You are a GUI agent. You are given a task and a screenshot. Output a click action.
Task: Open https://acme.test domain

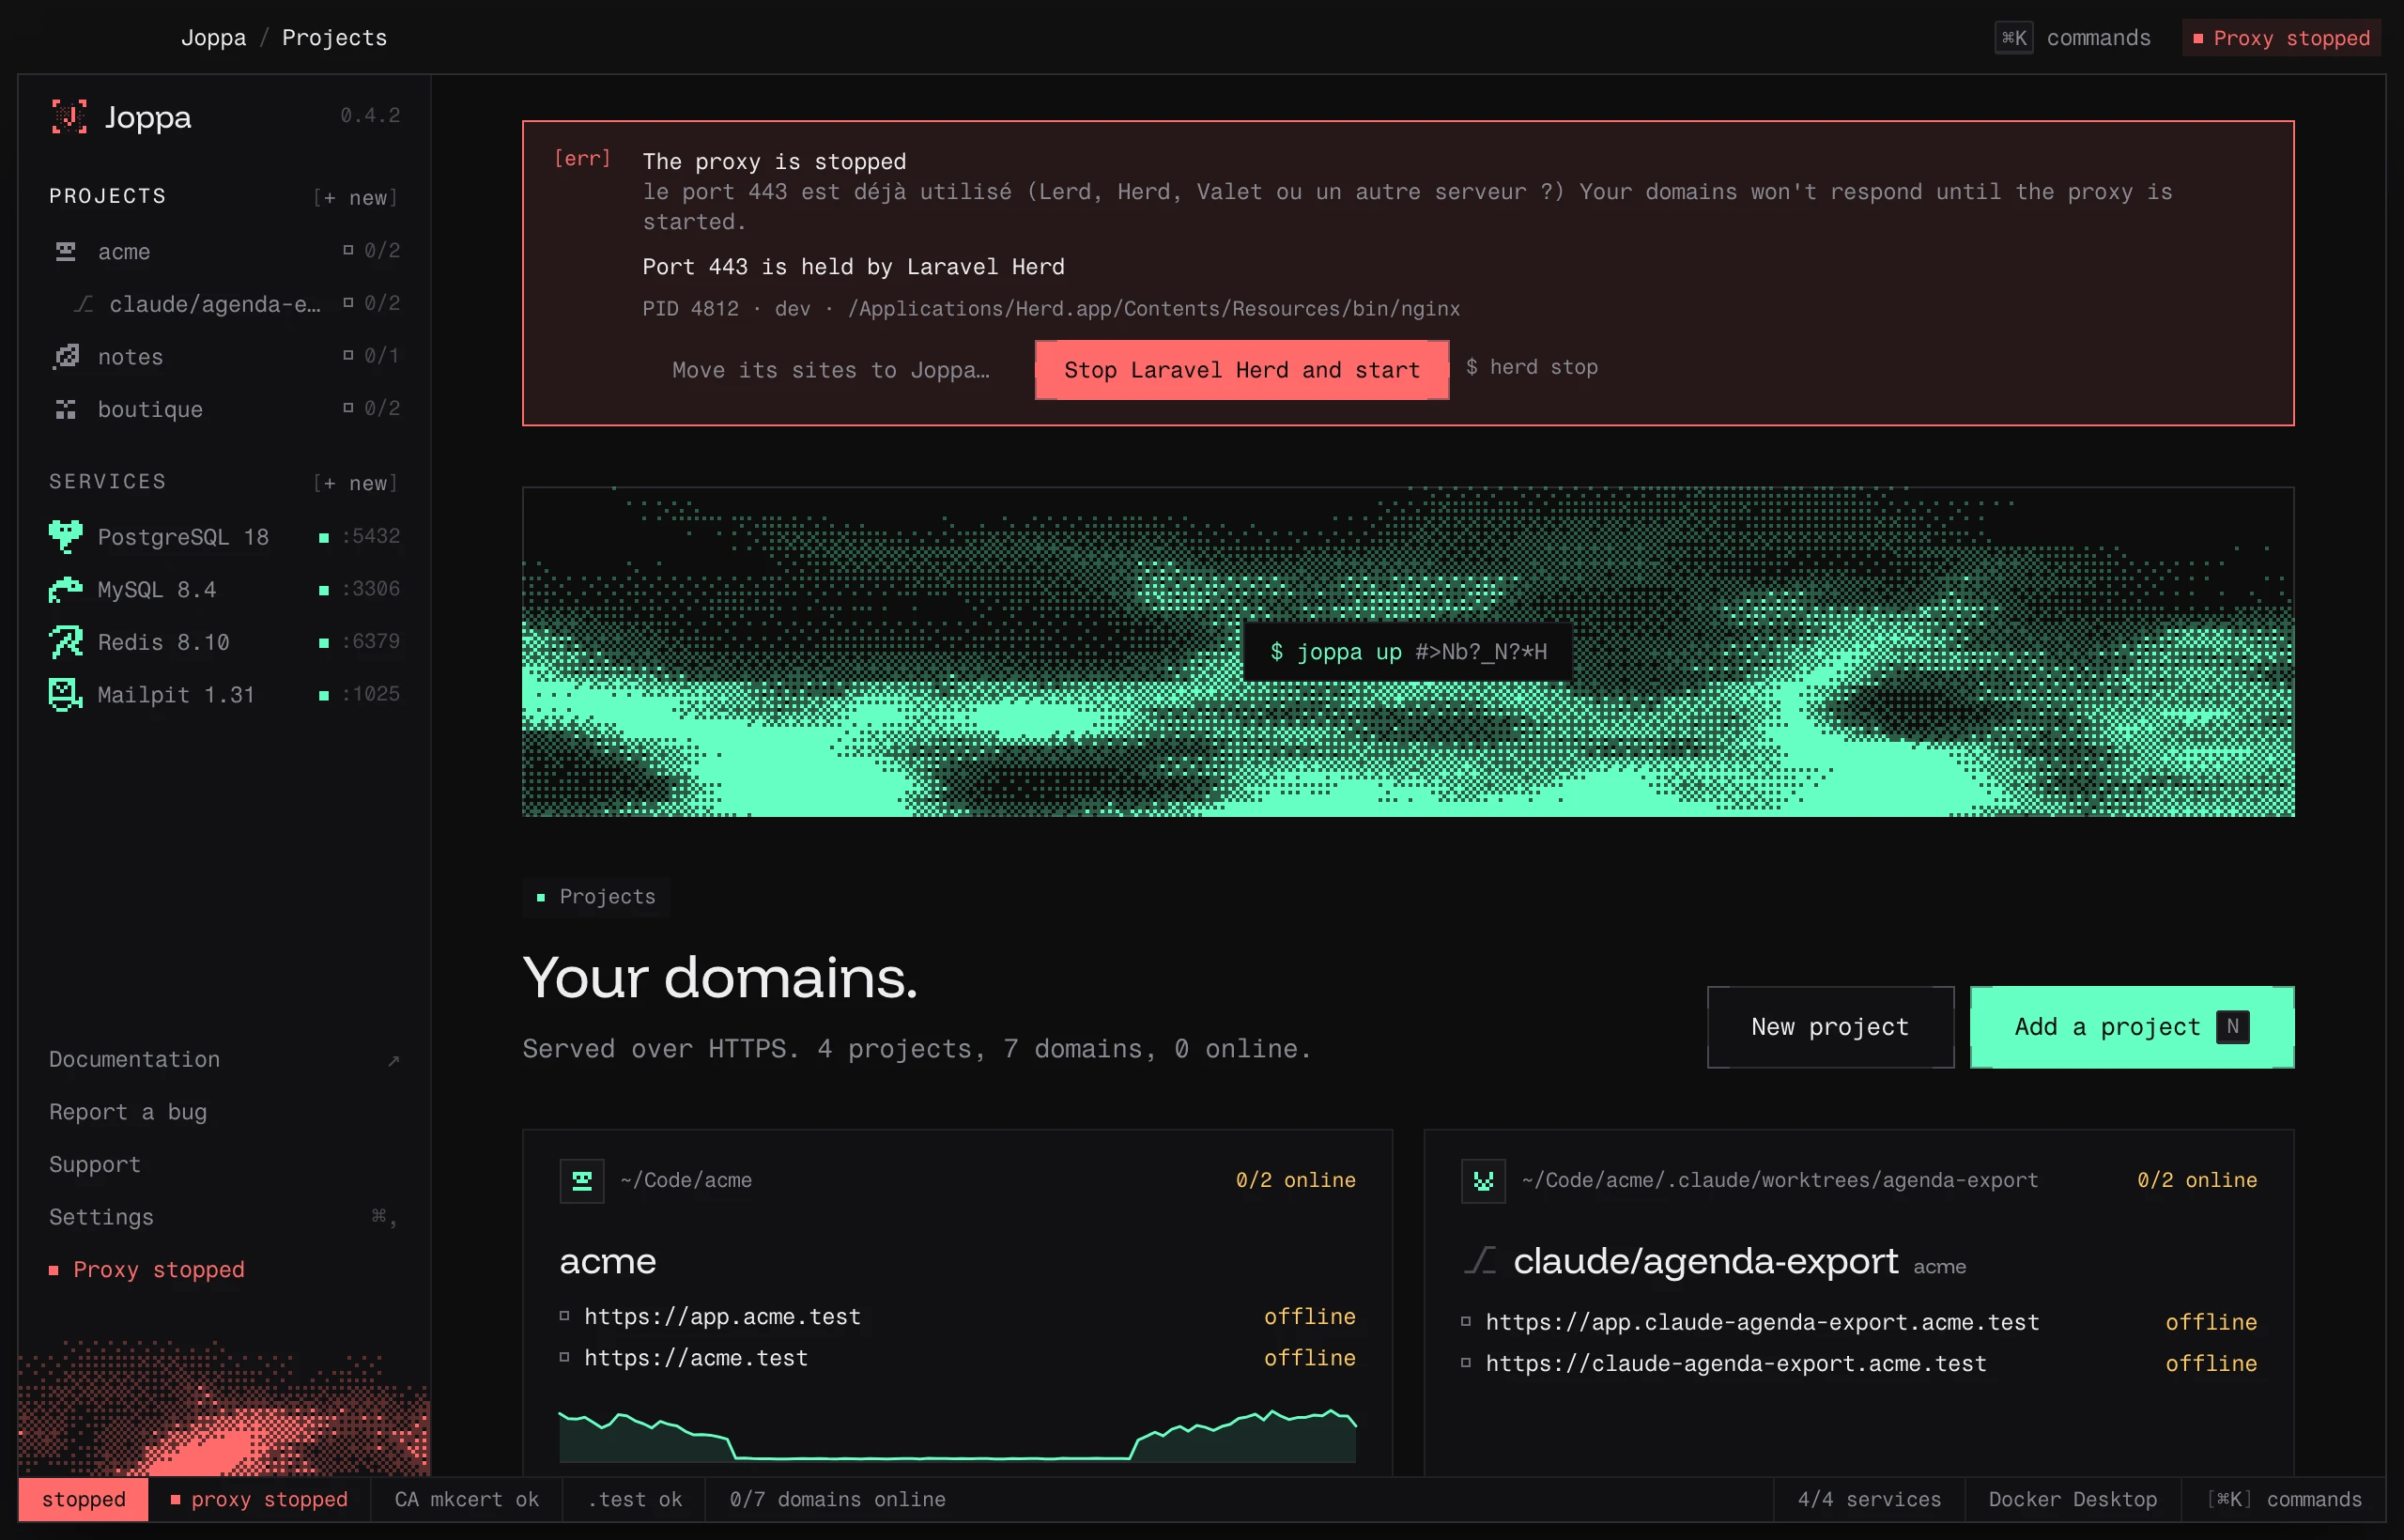(x=696, y=1358)
